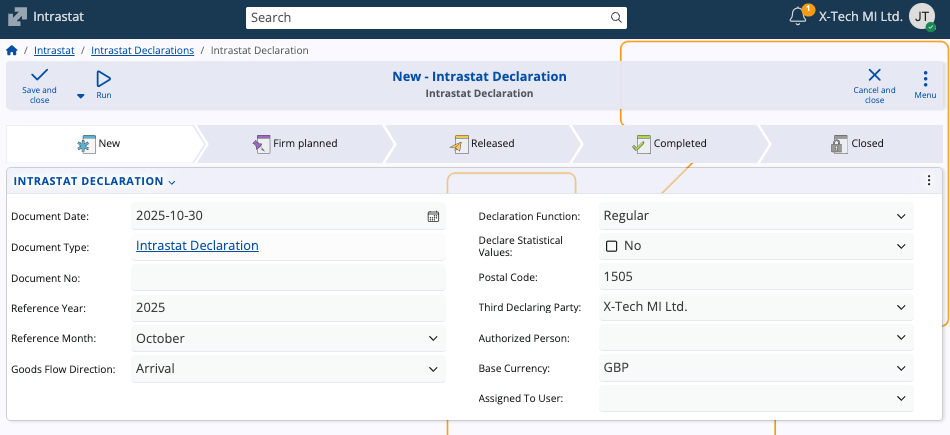Click the home icon in breadcrumb
This screenshot has width=950, height=435.
[12, 50]
